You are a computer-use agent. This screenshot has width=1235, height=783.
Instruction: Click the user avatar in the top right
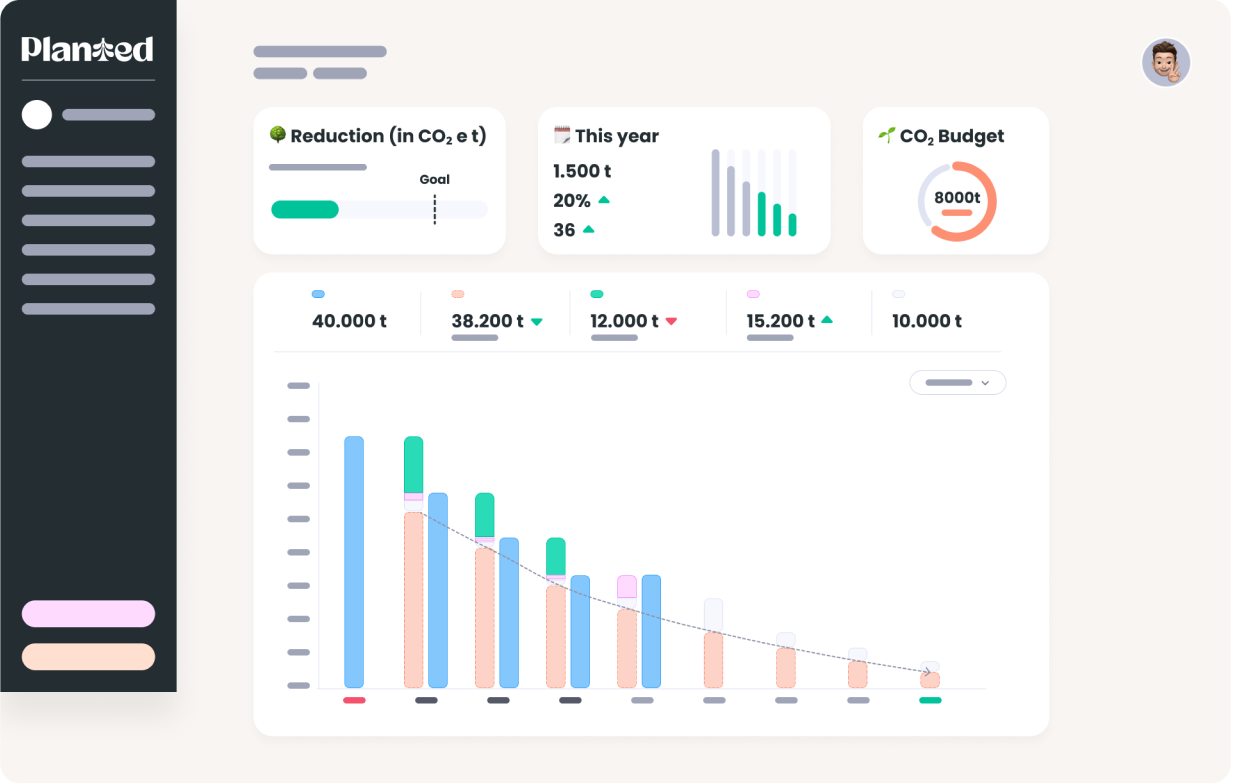tap(1167, 62)
